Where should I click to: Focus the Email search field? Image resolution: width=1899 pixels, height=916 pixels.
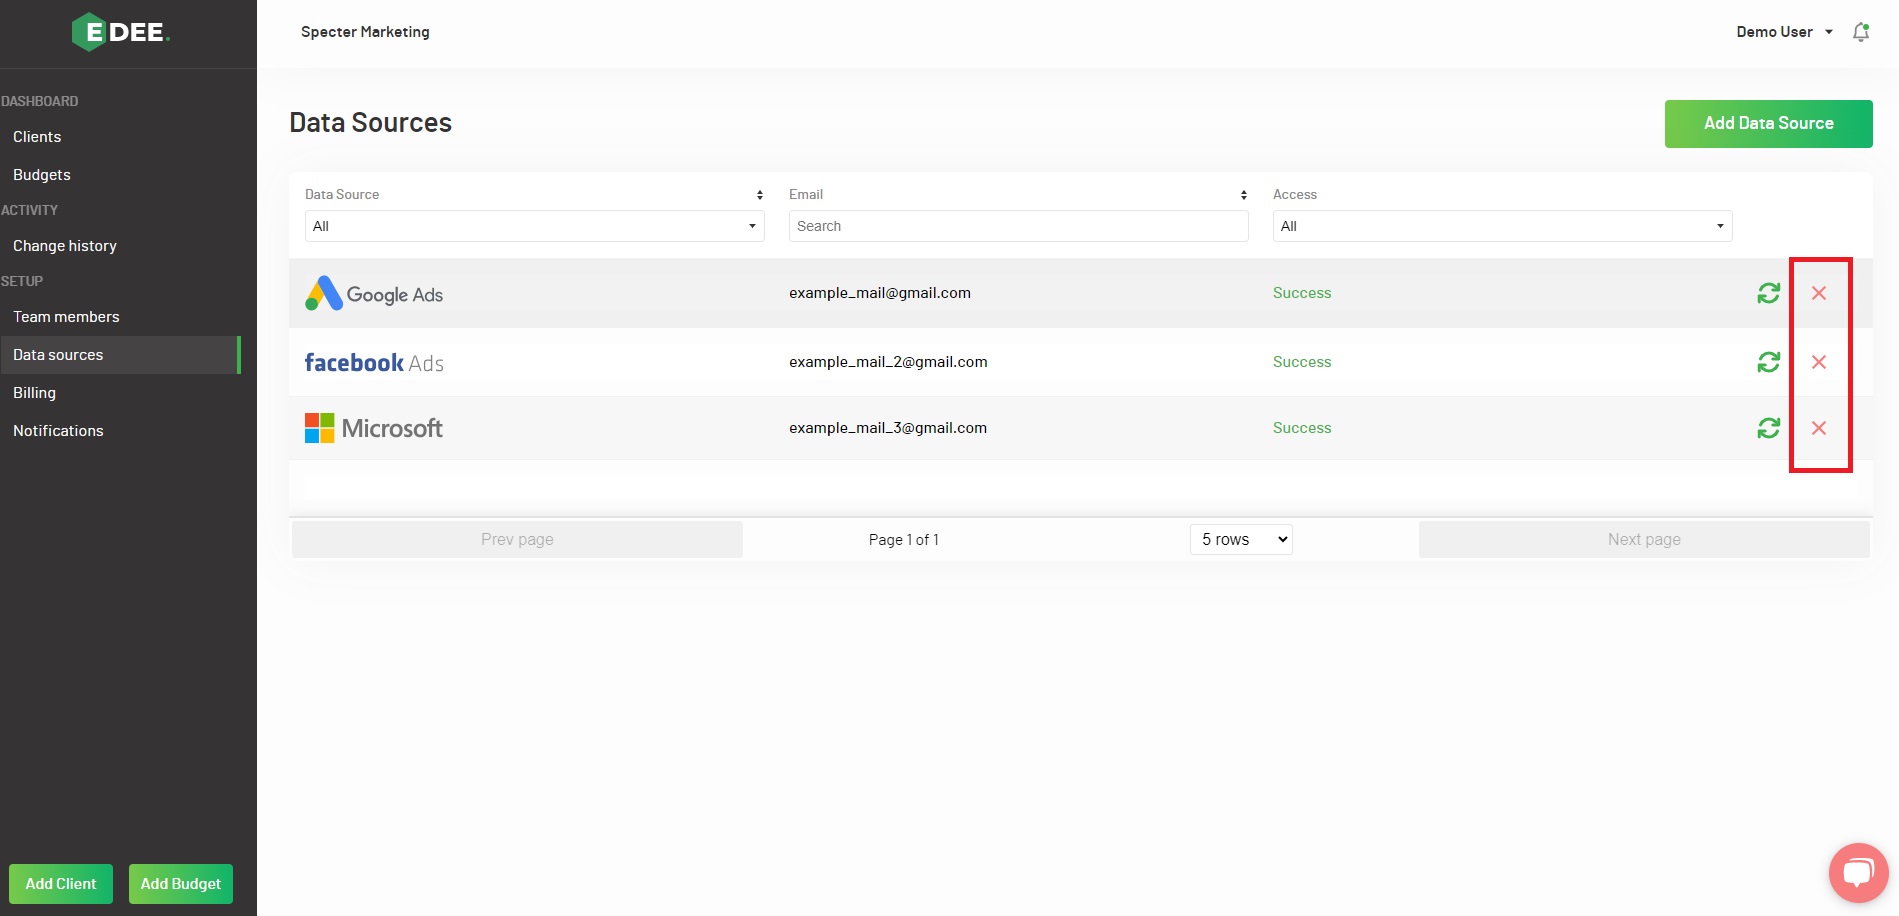[1018, 226]
